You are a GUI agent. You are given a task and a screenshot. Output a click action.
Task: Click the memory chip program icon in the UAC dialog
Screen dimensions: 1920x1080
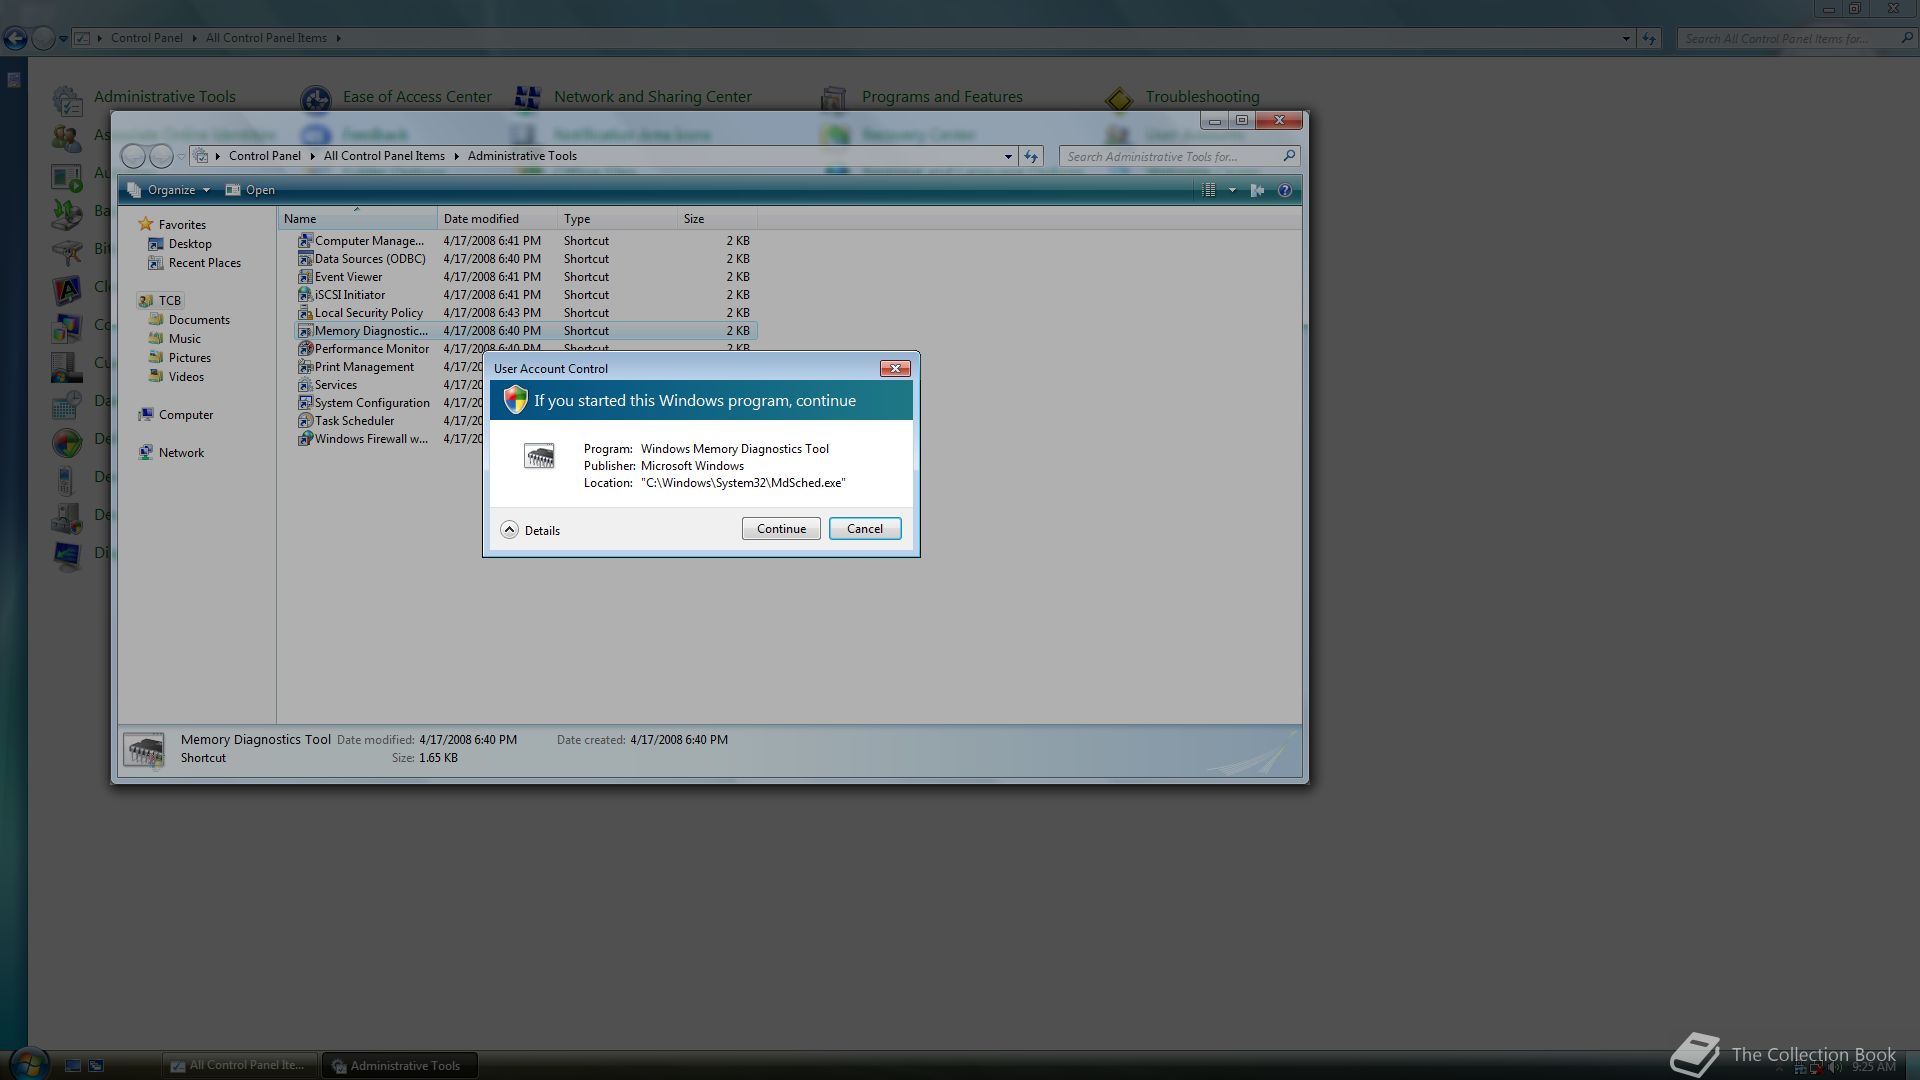point(539,457)
